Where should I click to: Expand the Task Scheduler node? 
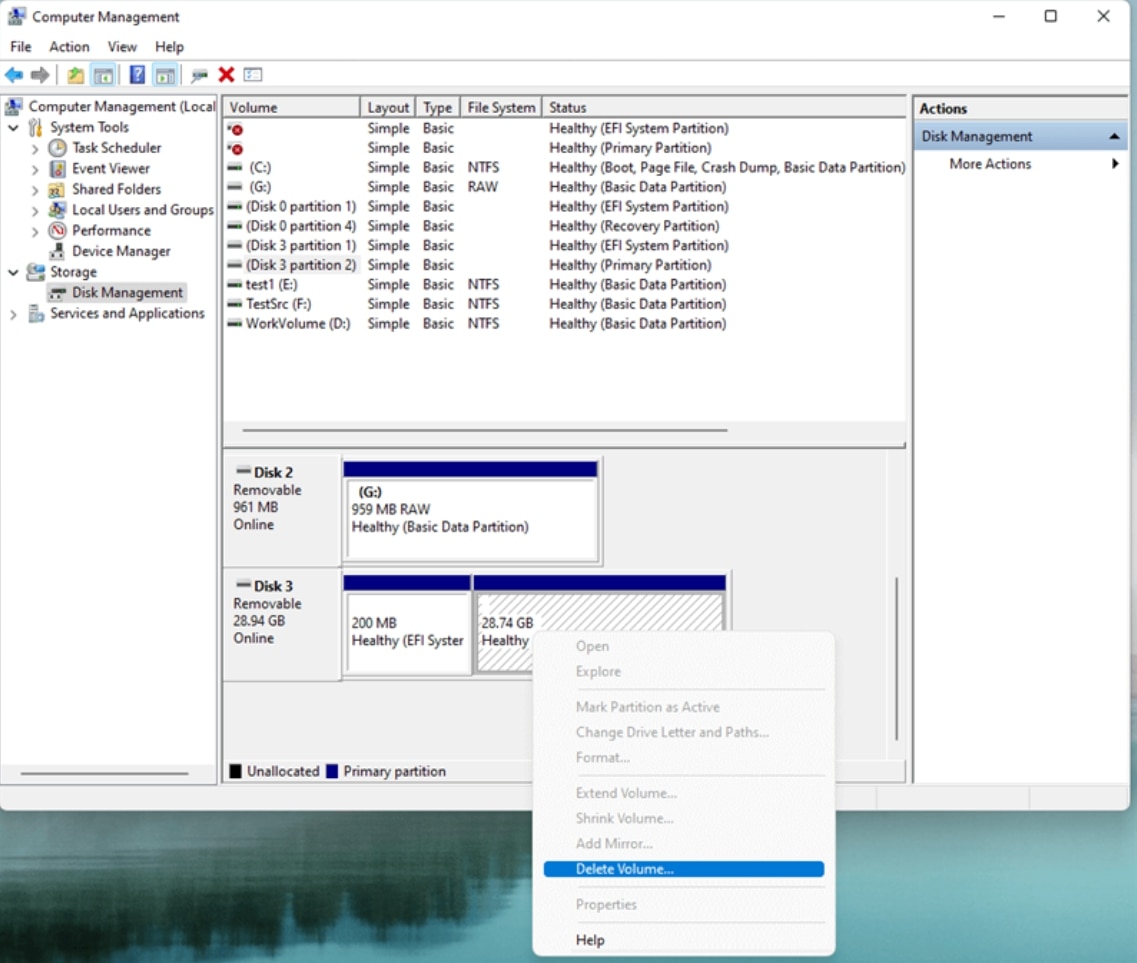point(35,149)
